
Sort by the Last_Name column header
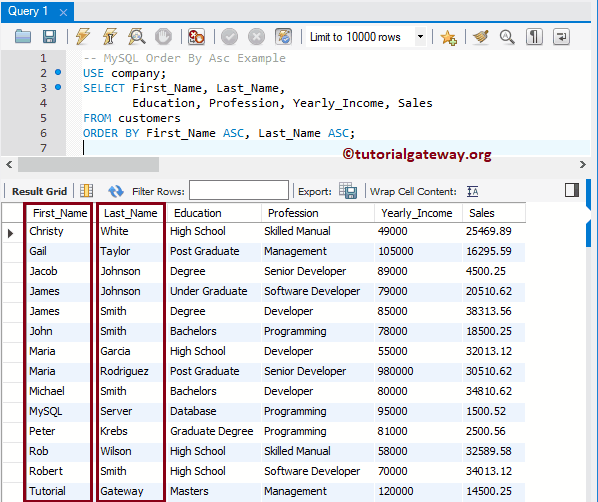pyautogui.click(x=130, y=213)
